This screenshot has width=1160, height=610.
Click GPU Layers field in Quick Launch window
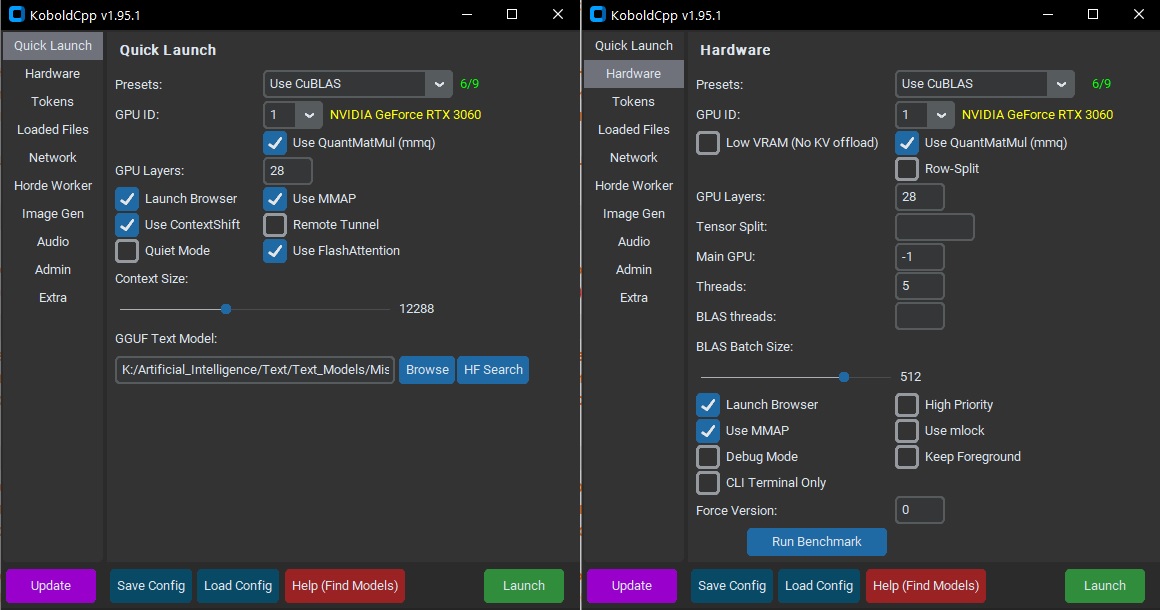click(x=288, y=171)
